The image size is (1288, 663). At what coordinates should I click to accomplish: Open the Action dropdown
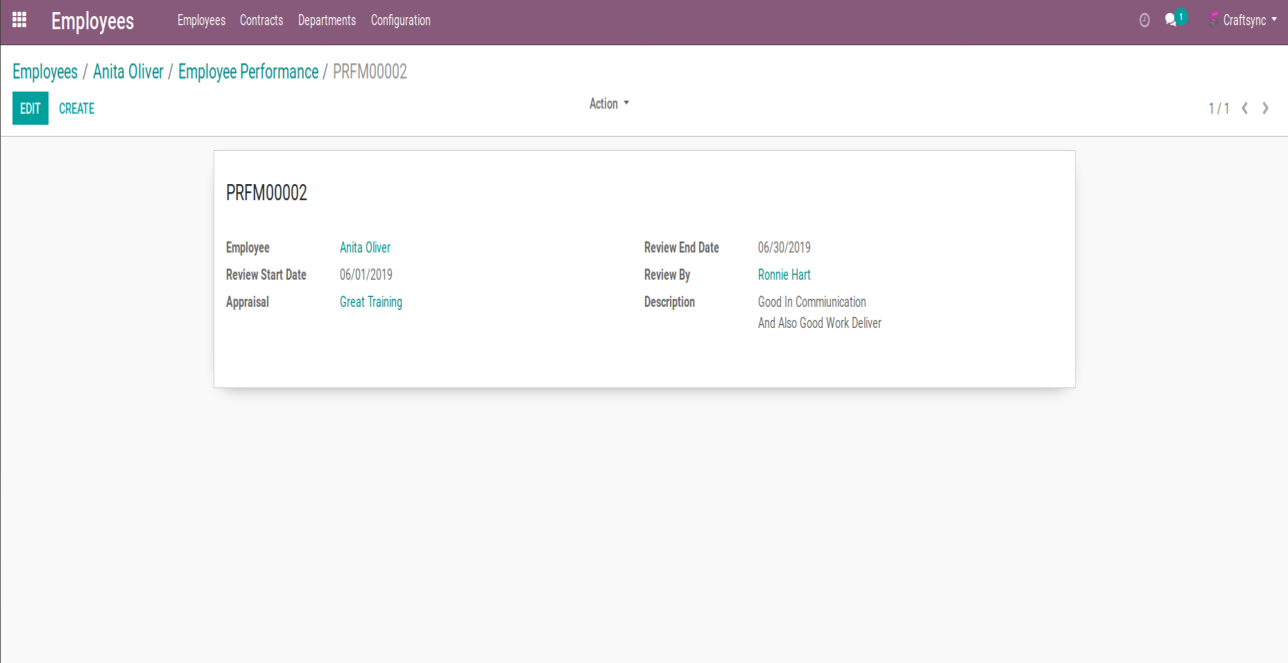click(609, 104)
